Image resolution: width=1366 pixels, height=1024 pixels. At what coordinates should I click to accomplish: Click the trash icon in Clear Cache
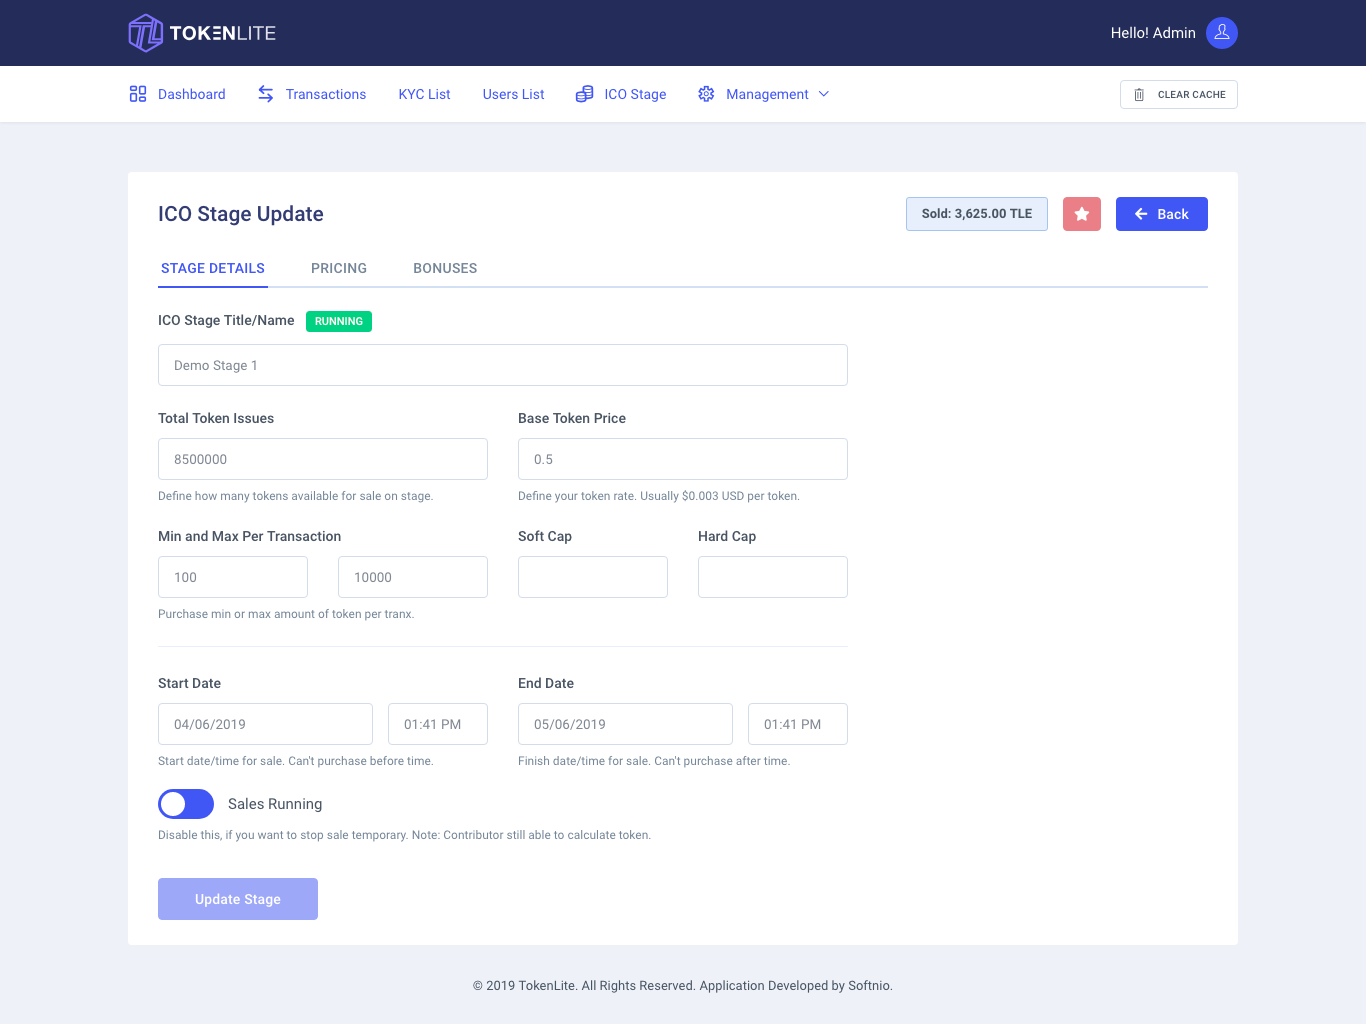(x=1139, y=95)
